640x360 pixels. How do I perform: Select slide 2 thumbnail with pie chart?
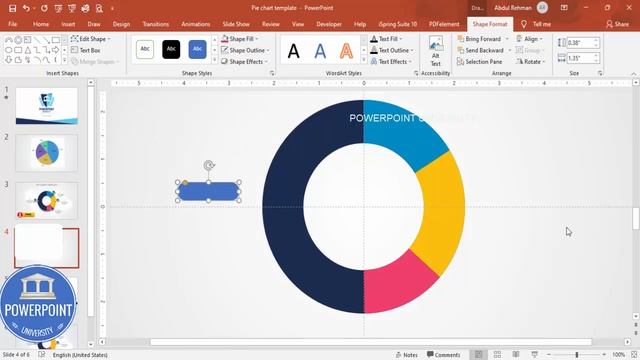(47, 153)
